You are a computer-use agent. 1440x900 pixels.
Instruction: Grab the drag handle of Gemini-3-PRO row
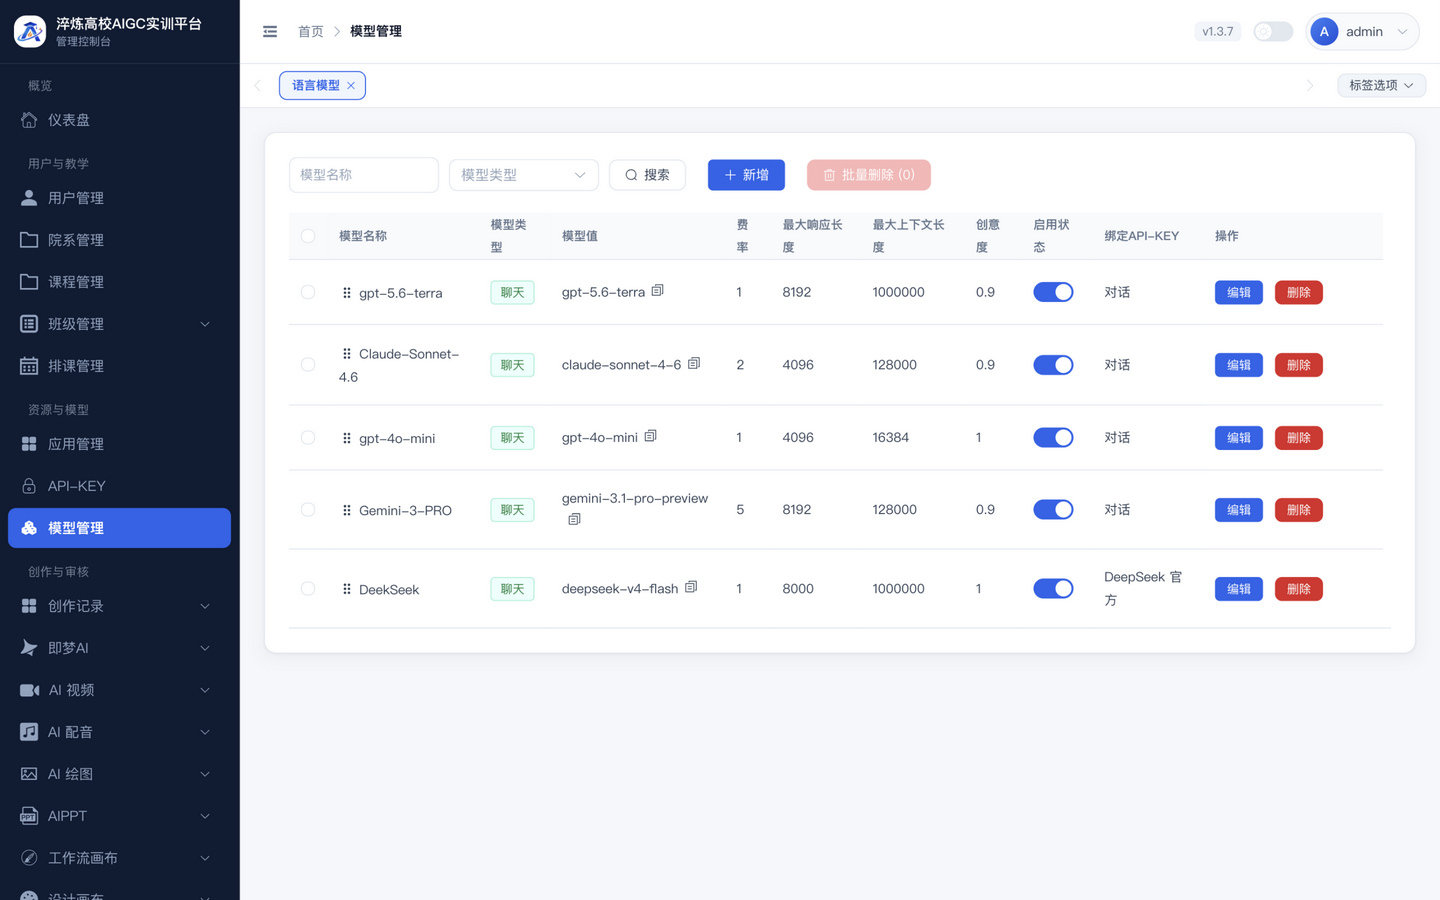tap(347, 510)
